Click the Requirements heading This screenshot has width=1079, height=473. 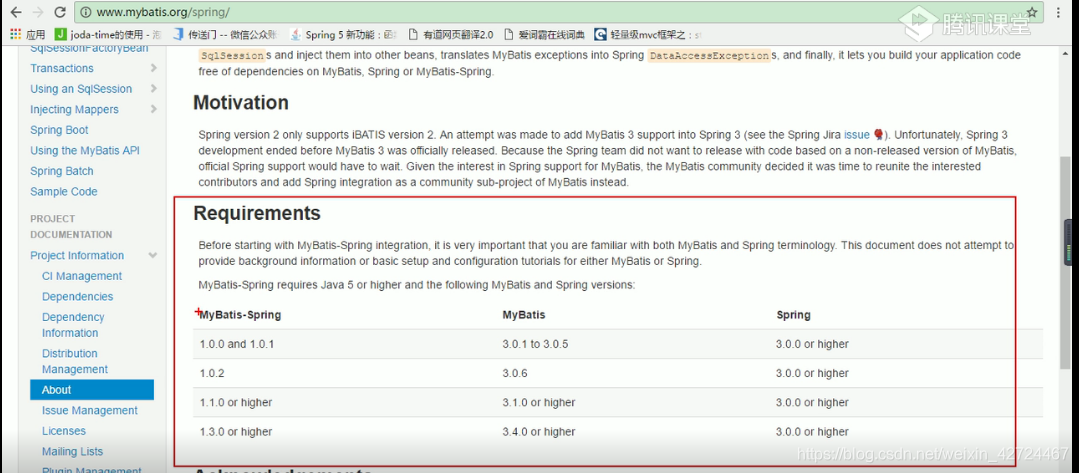(257, 213)
